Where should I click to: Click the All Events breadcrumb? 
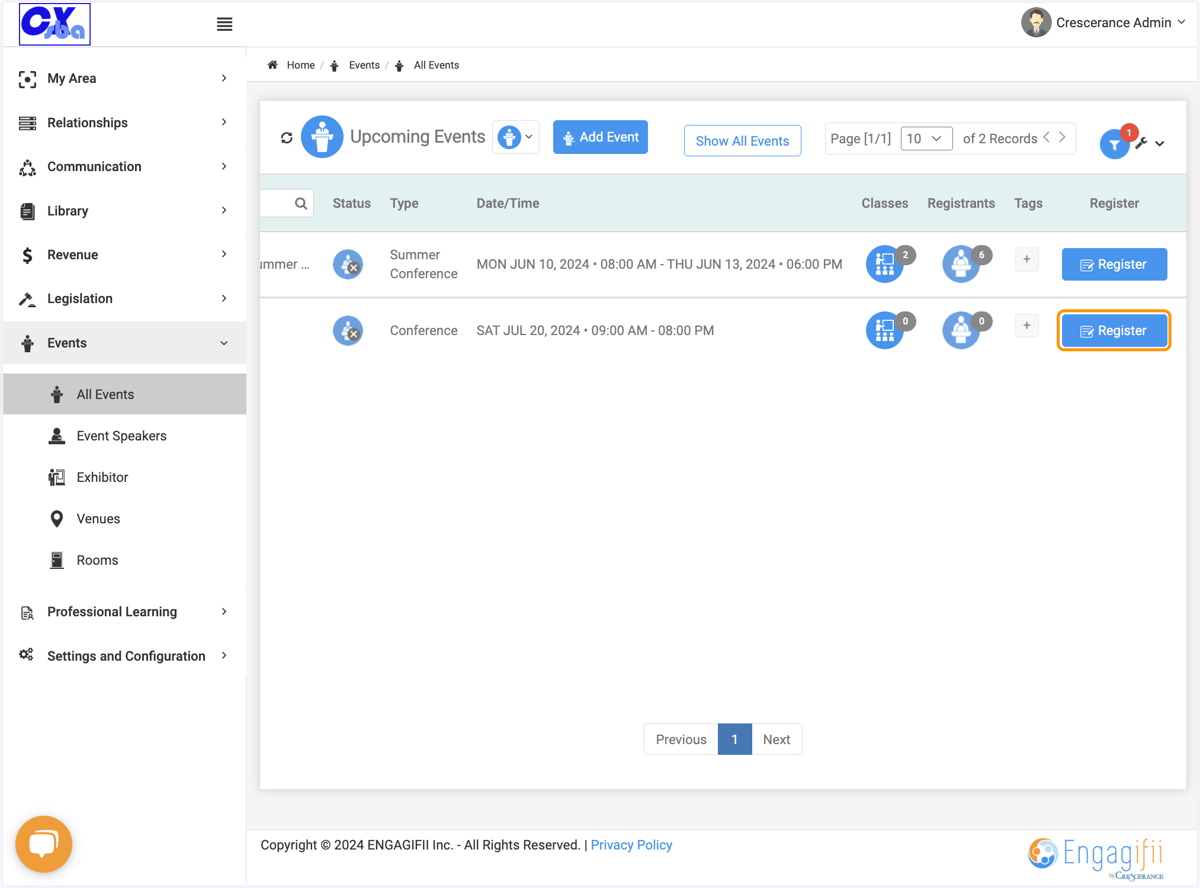(436, 65)
